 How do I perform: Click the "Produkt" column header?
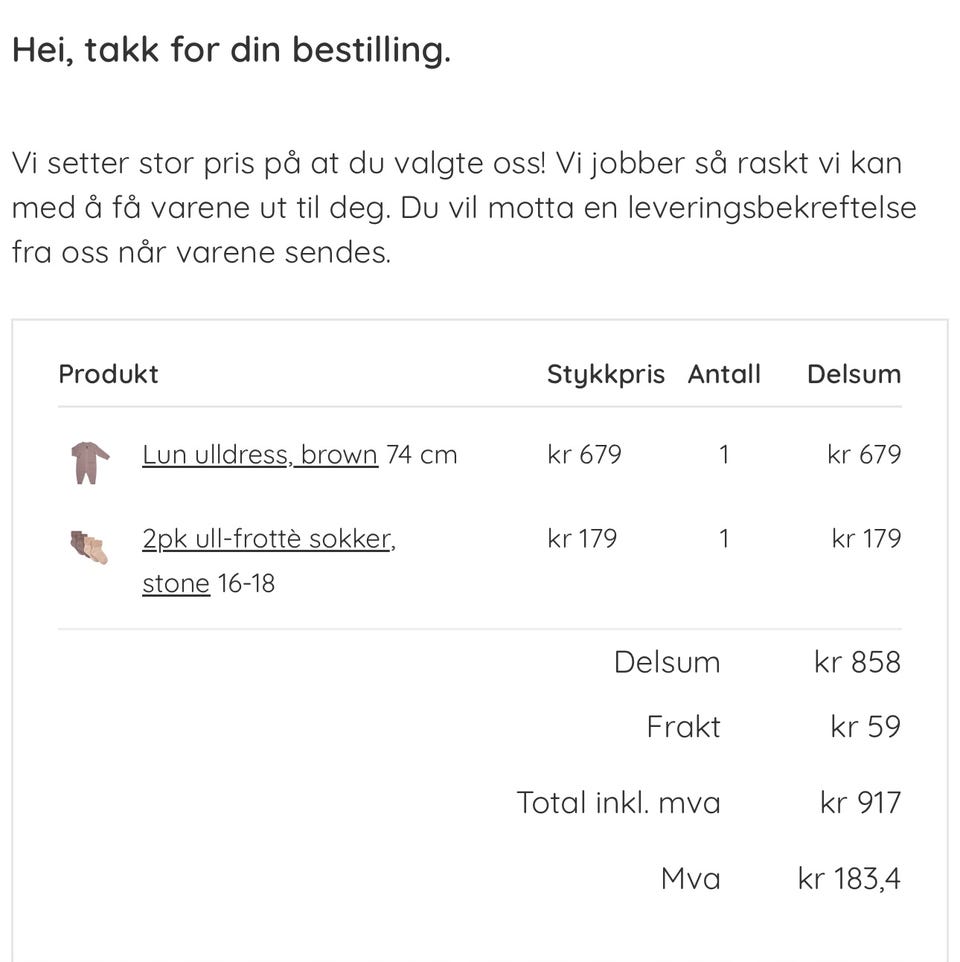click(108, 374)
